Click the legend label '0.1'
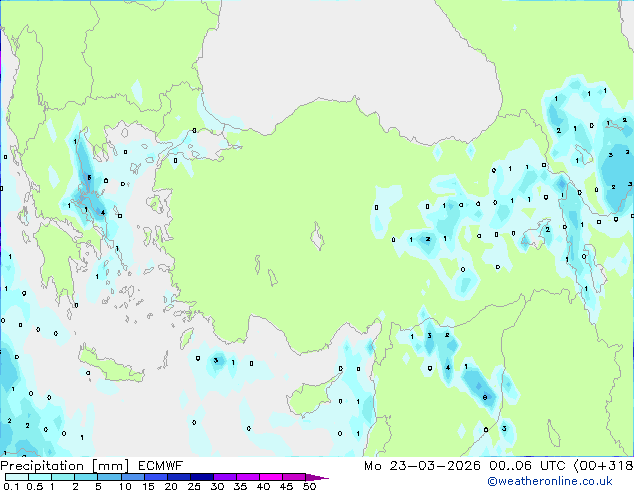Image resolution: width=634 pixels, height=490 pixels. (x=11, y=486)
